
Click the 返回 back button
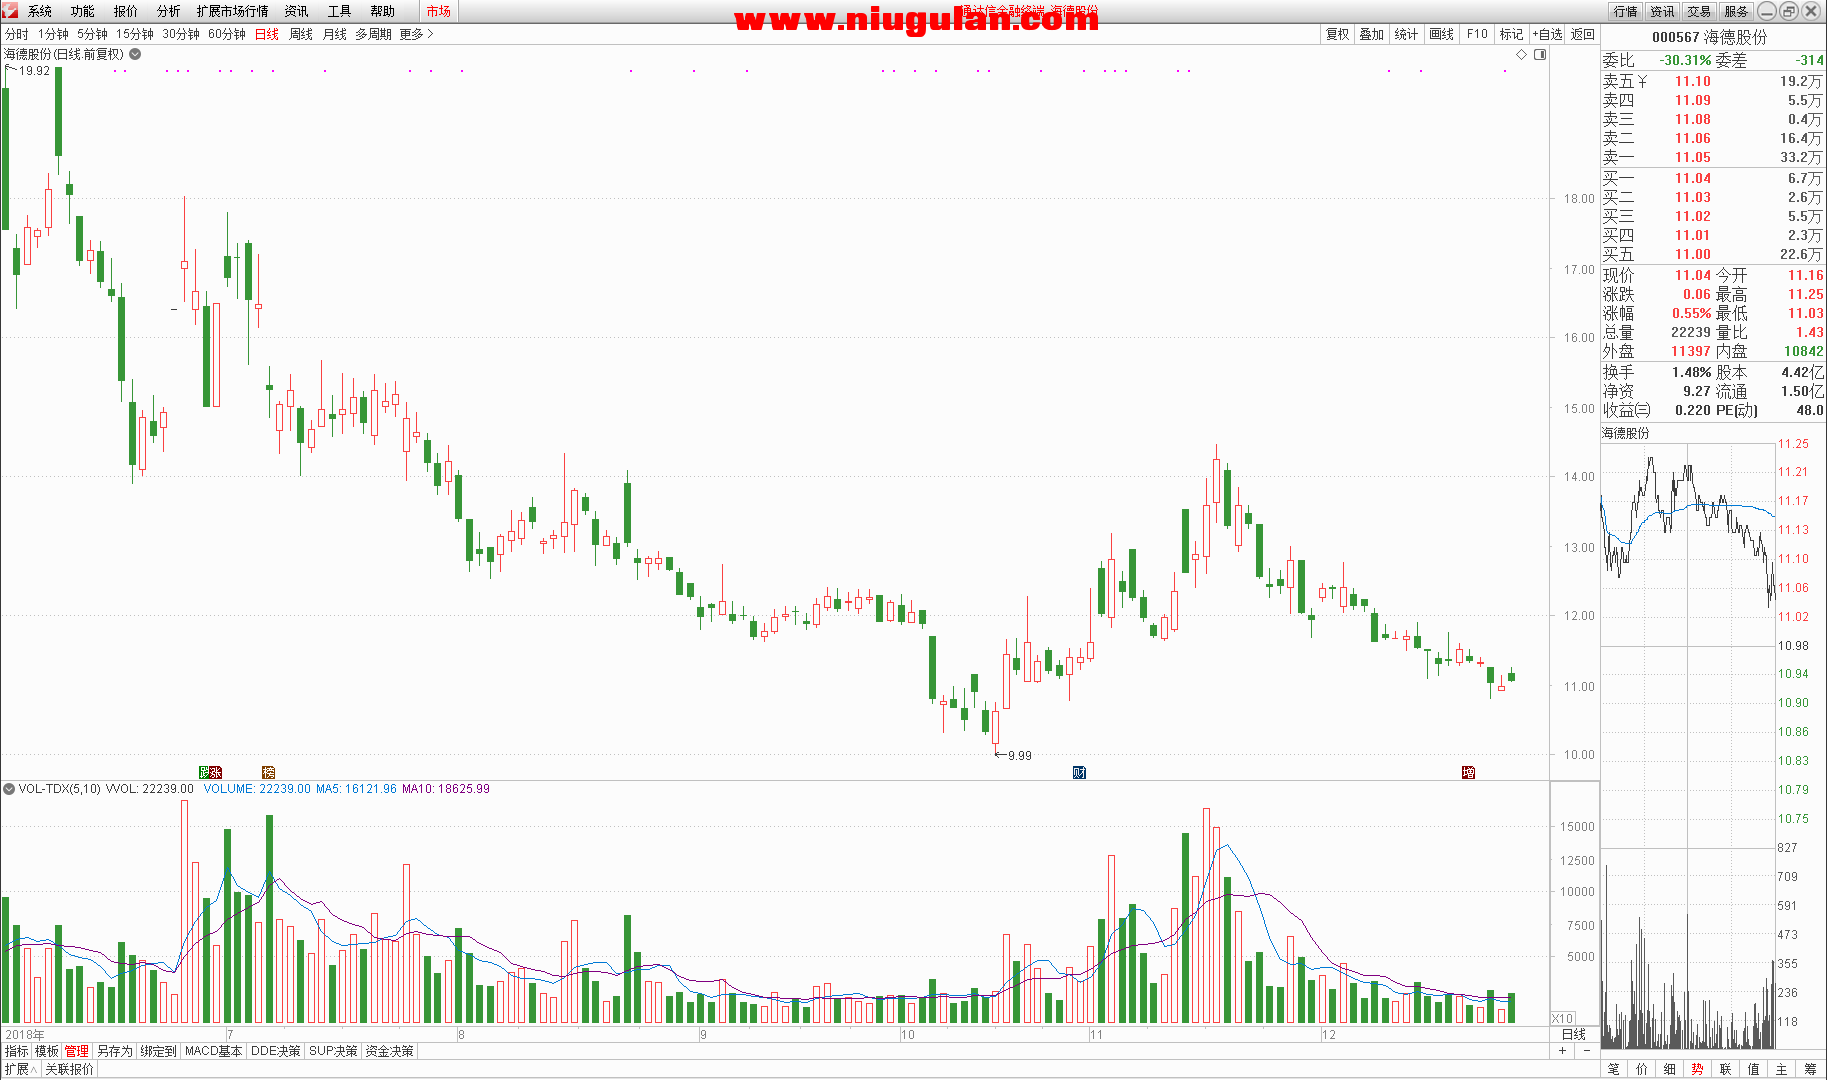[x=1583, y=34]
